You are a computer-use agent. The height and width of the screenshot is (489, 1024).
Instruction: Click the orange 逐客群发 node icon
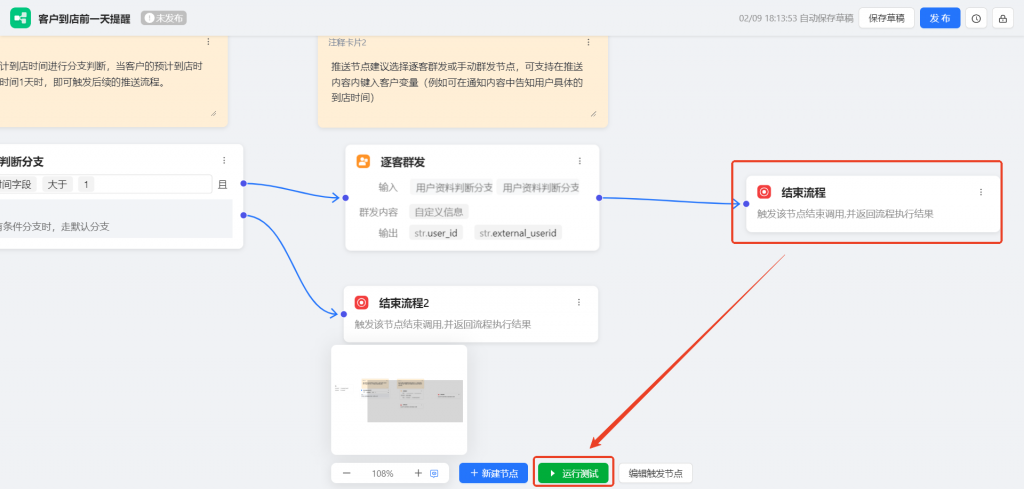[363, 161]
